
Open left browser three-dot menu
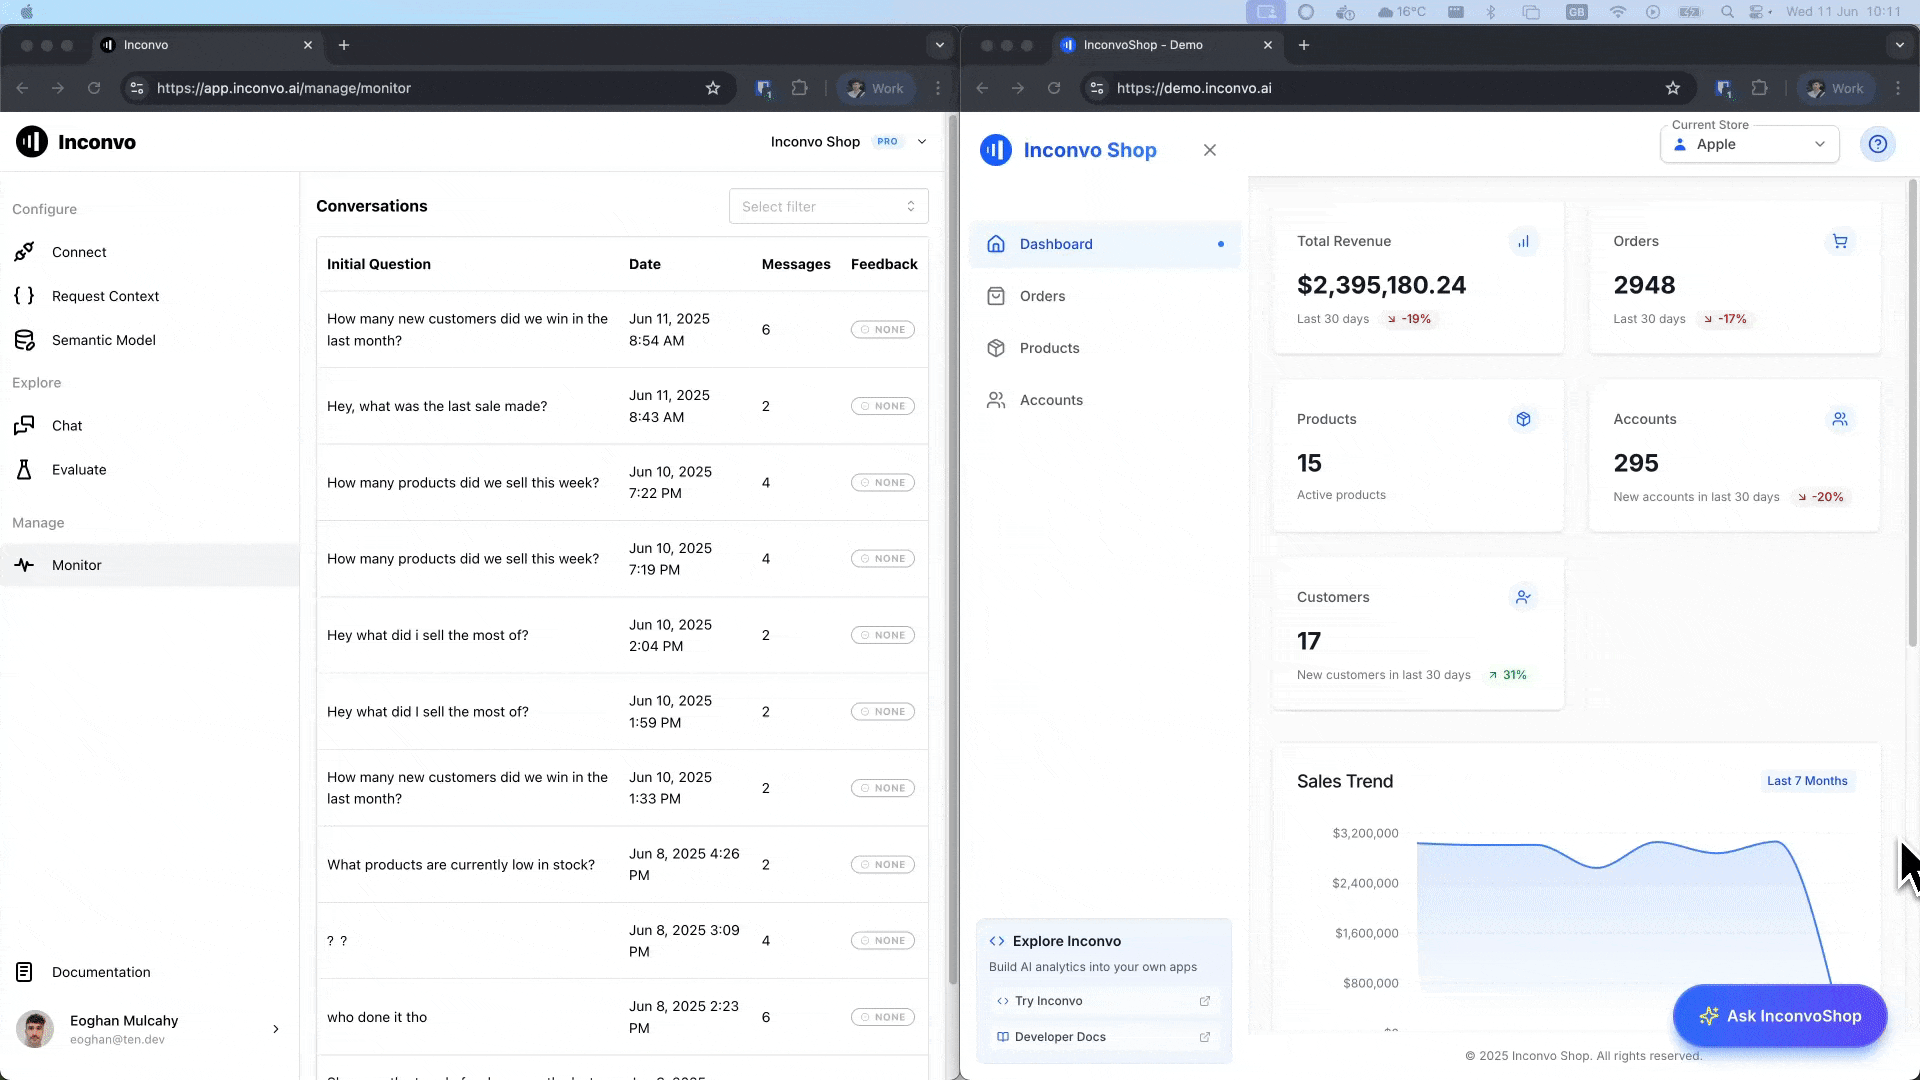point(937,88)
